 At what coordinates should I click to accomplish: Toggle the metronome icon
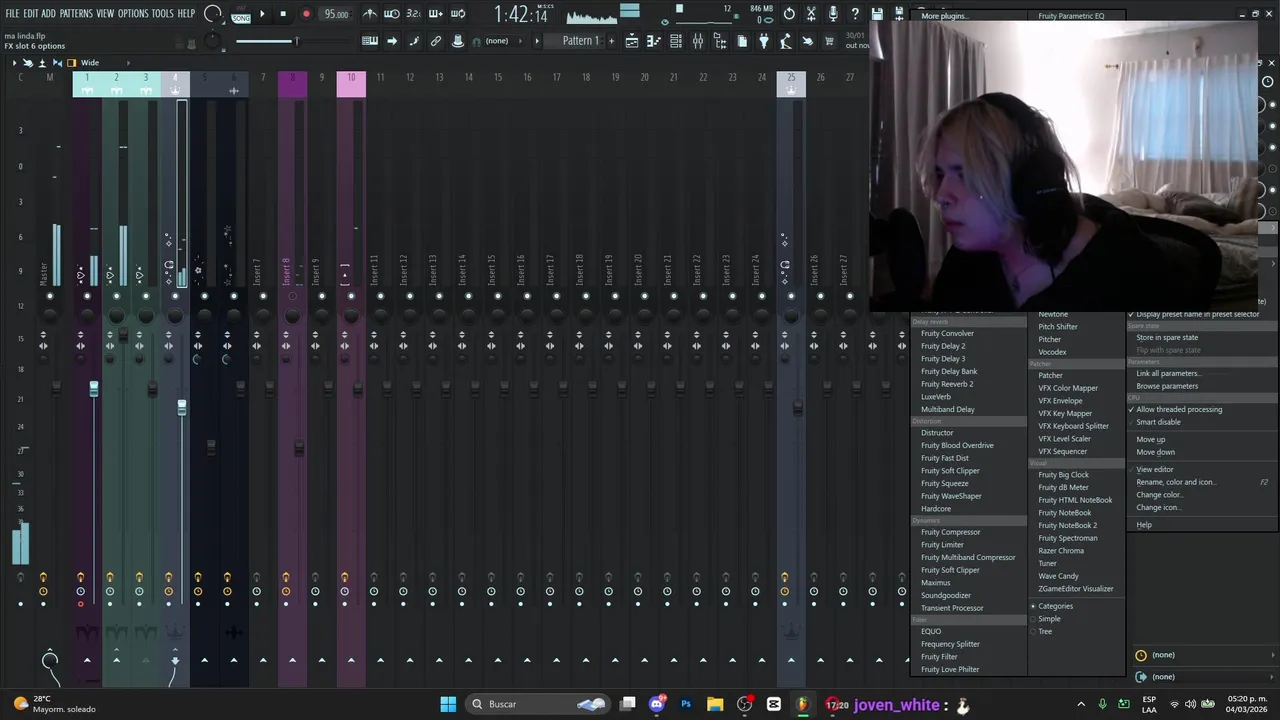(x=370, y=14)
